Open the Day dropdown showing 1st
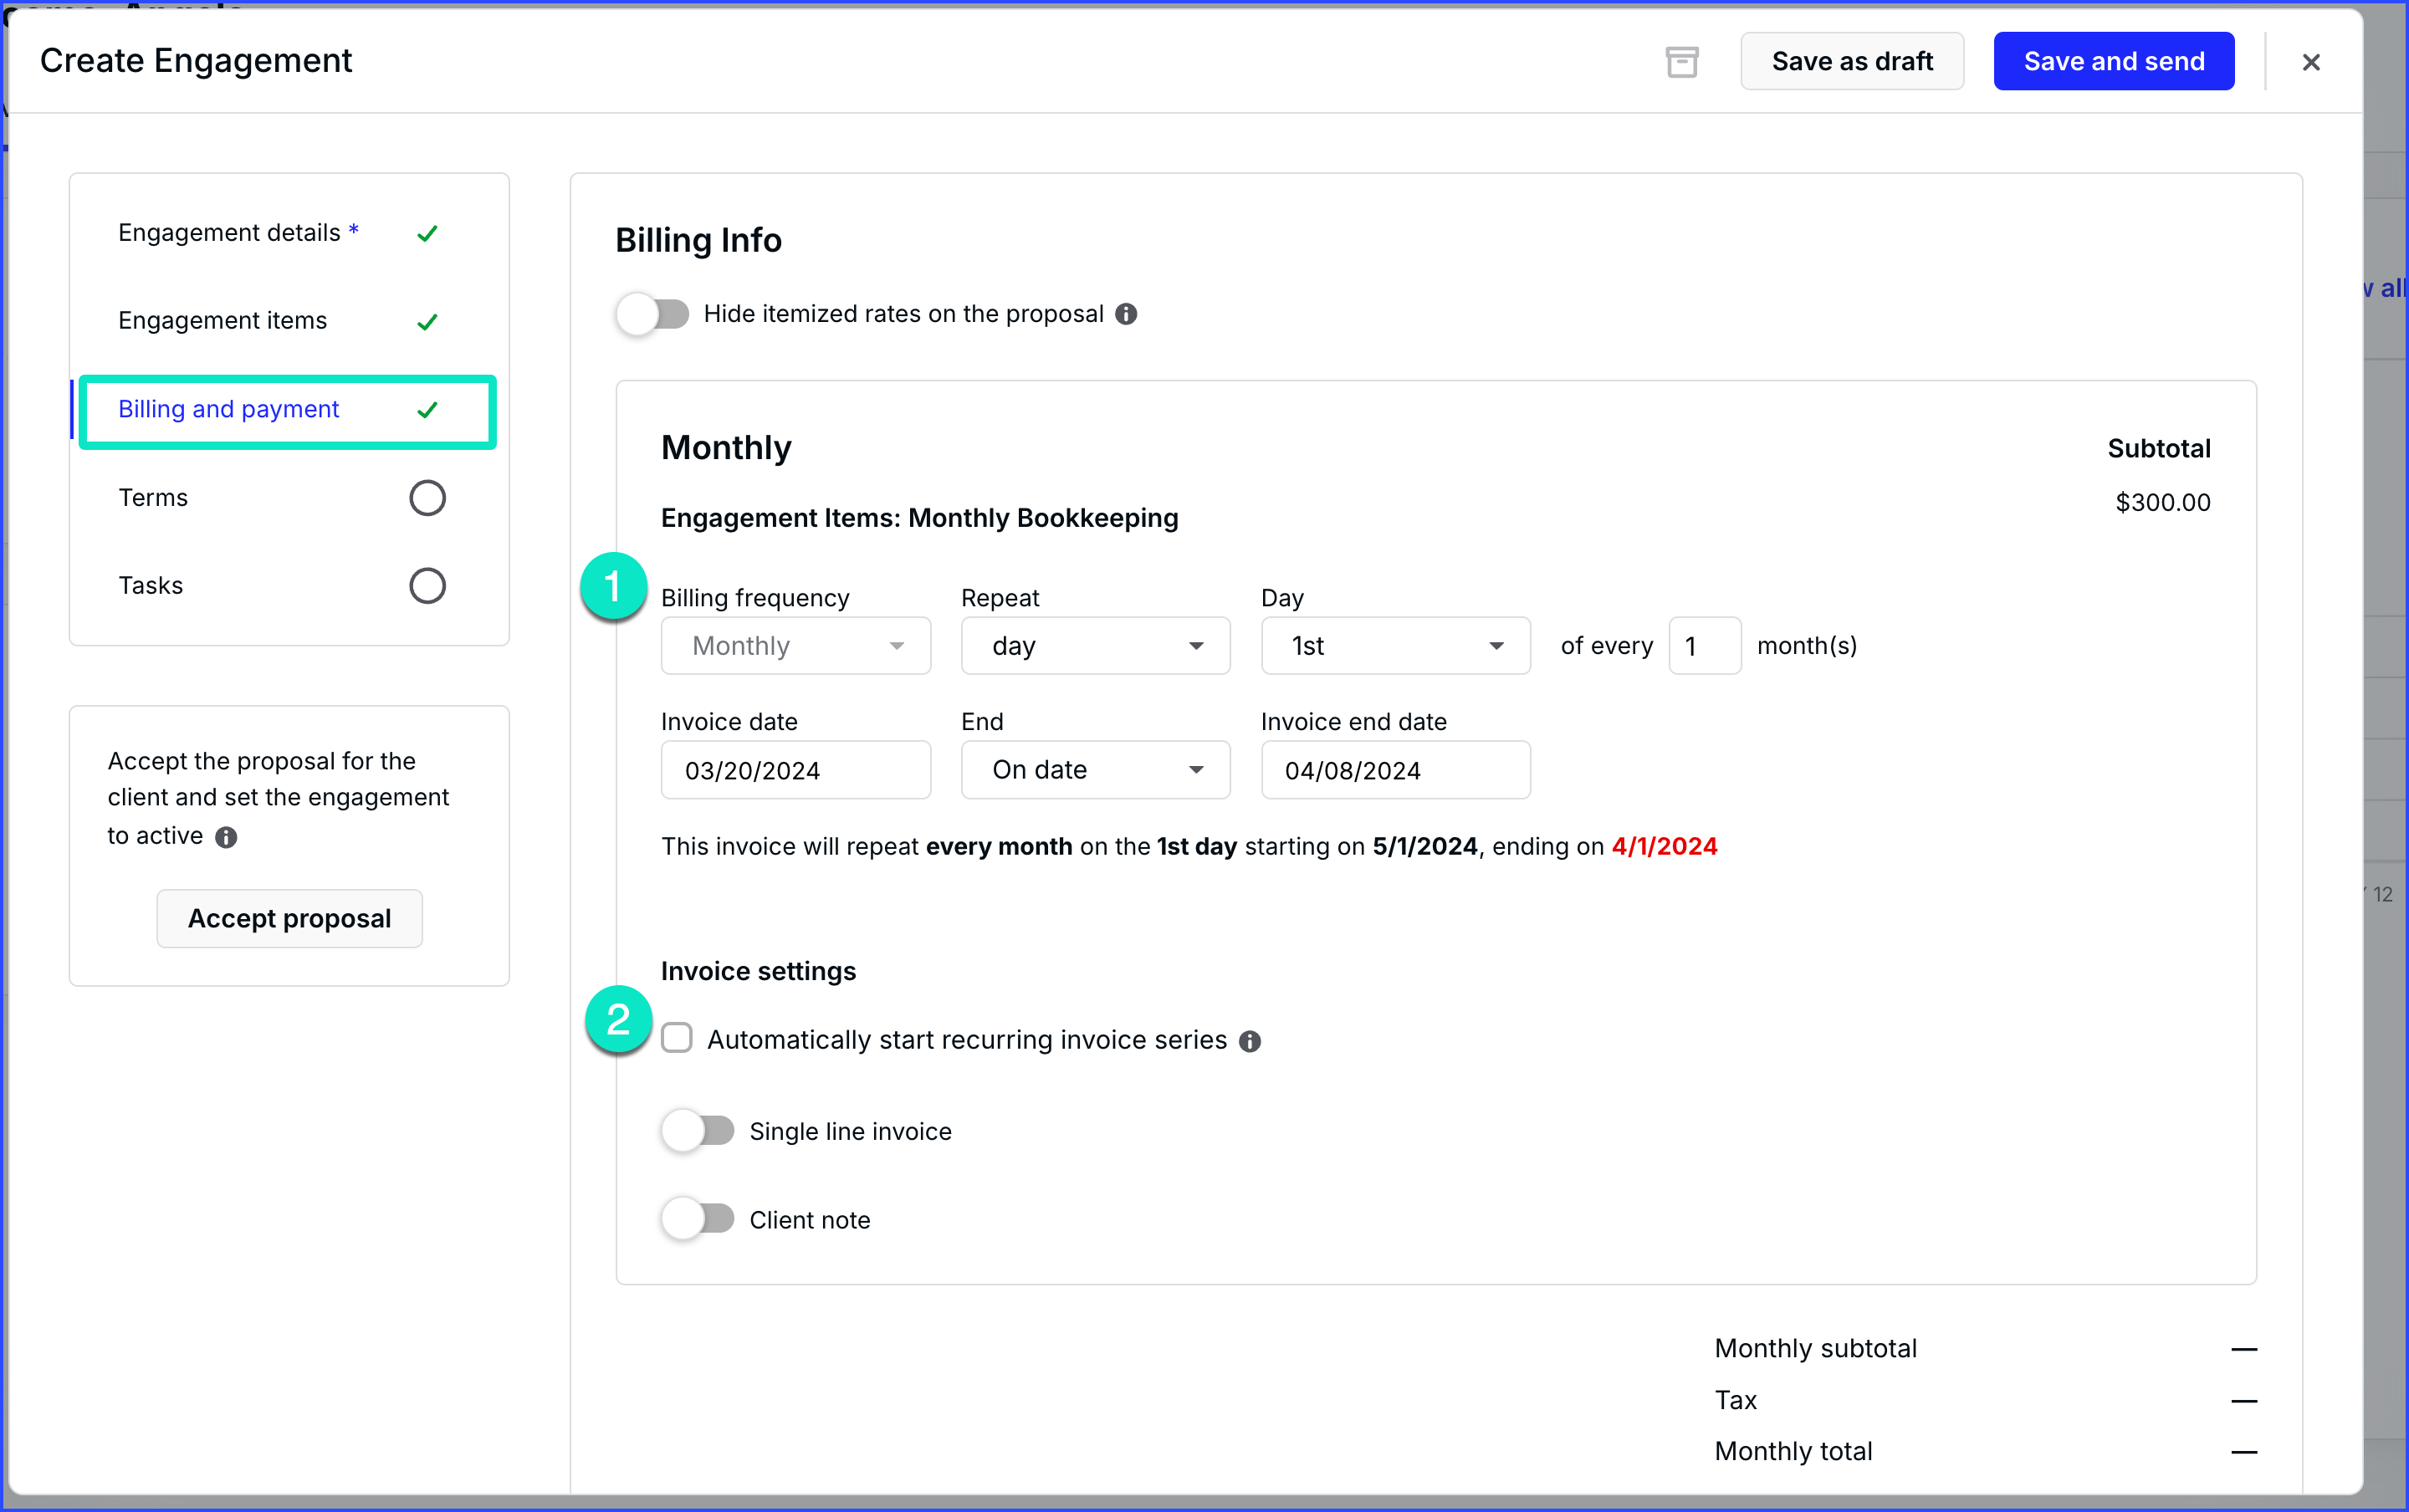The image size is (2409, 1512). tap(1394, 645)
